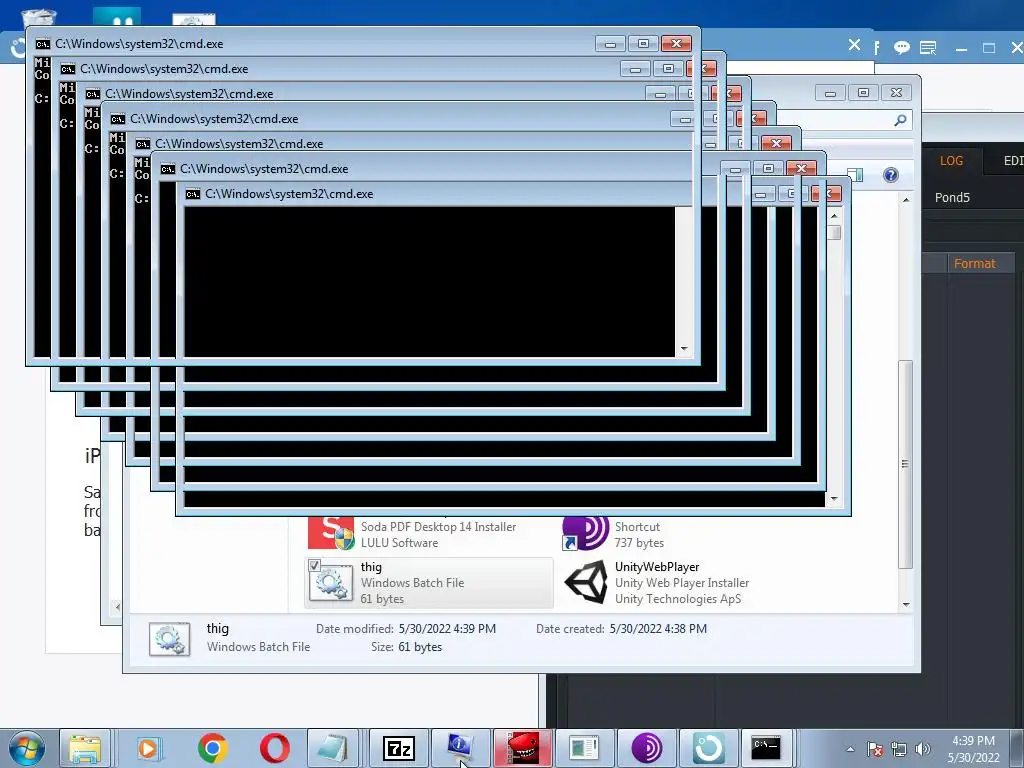
Task: Open system menu icon of lowest cmd window
Action: coord(193,194)
